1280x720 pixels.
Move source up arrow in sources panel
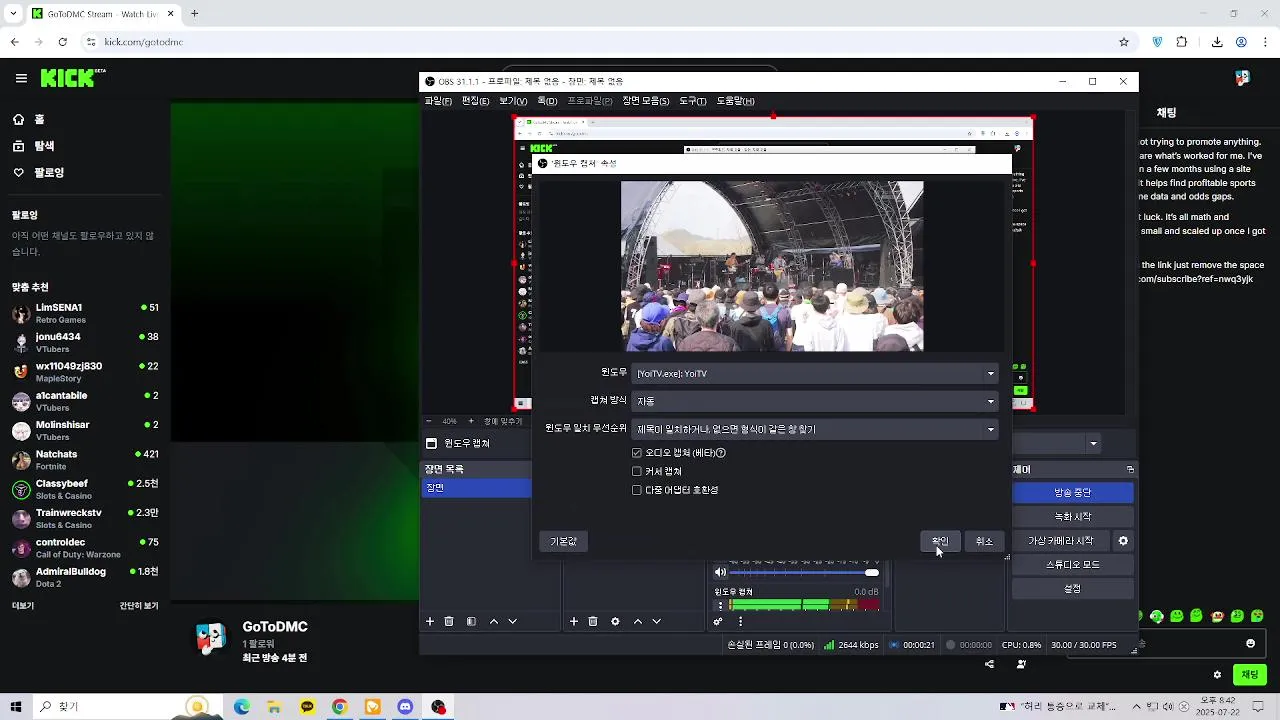638,621
